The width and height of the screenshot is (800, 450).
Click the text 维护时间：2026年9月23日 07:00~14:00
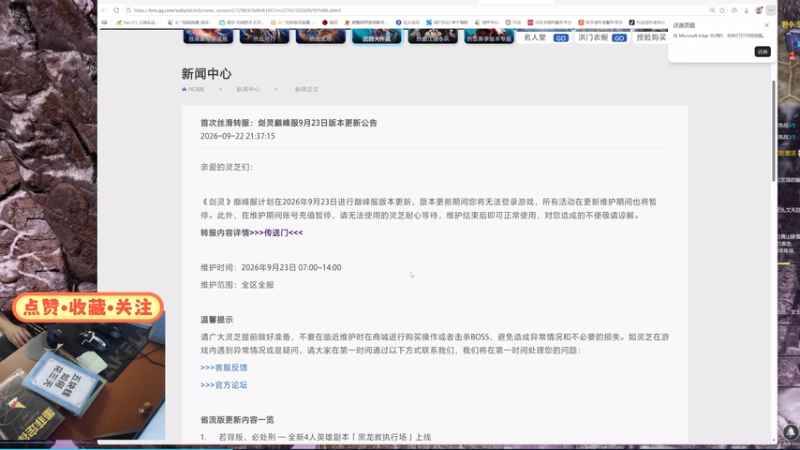[271, 267]
